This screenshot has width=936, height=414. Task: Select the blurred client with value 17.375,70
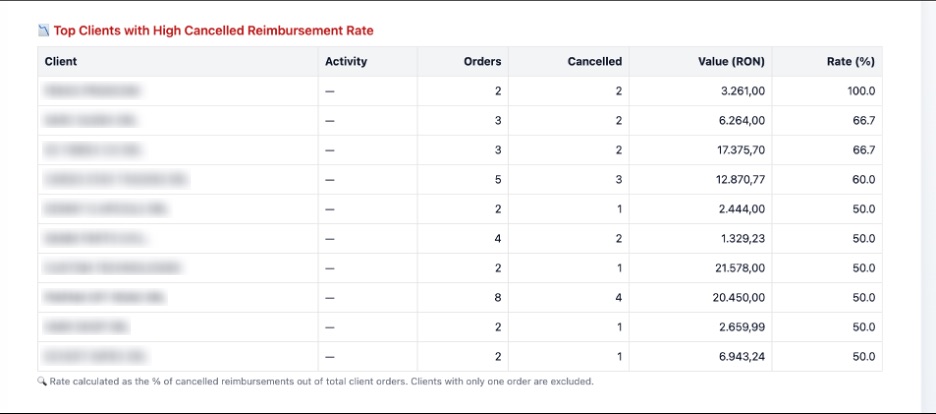click(92, 150)
